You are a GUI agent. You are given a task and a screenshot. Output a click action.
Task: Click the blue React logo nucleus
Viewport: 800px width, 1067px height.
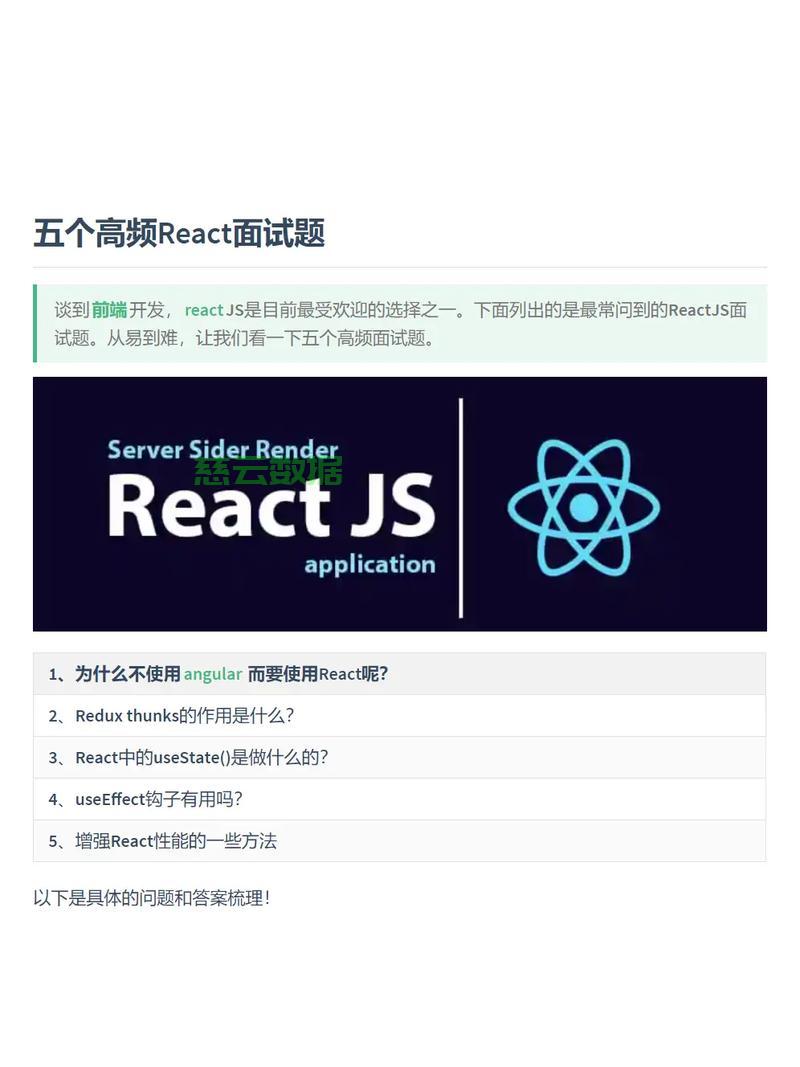click(585, 505)
